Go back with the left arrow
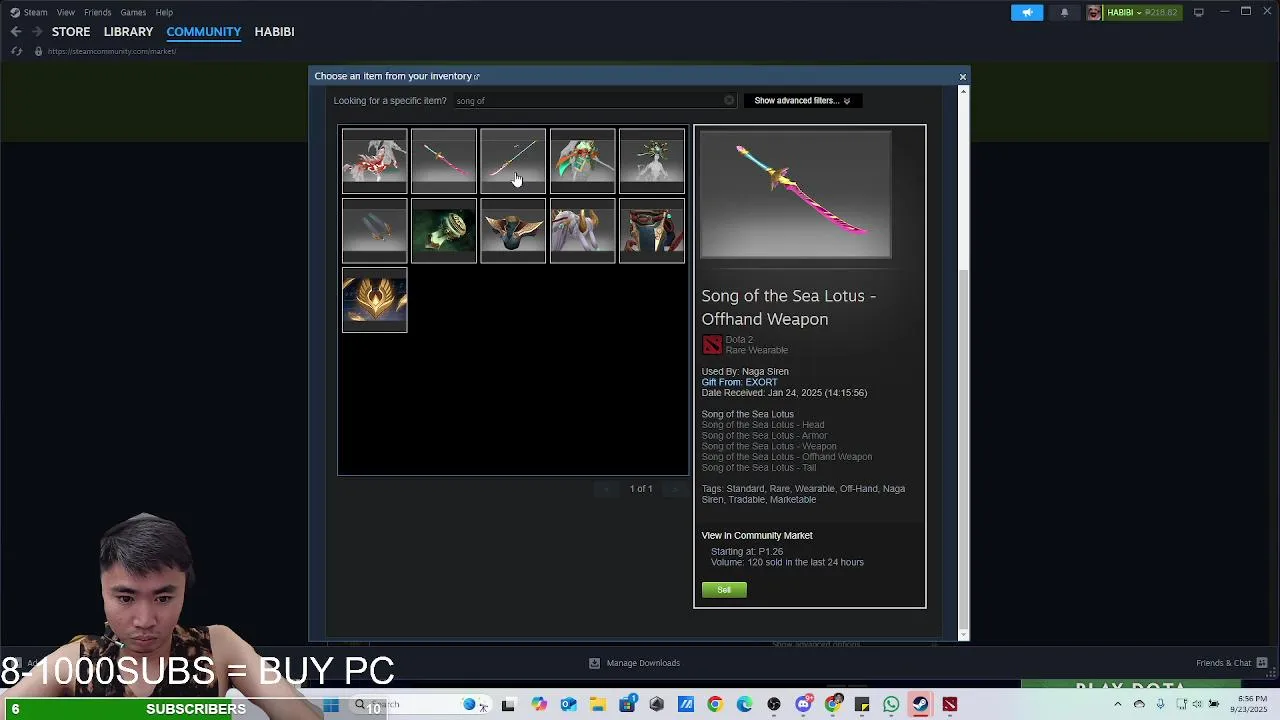 click(x=16, y=32)
